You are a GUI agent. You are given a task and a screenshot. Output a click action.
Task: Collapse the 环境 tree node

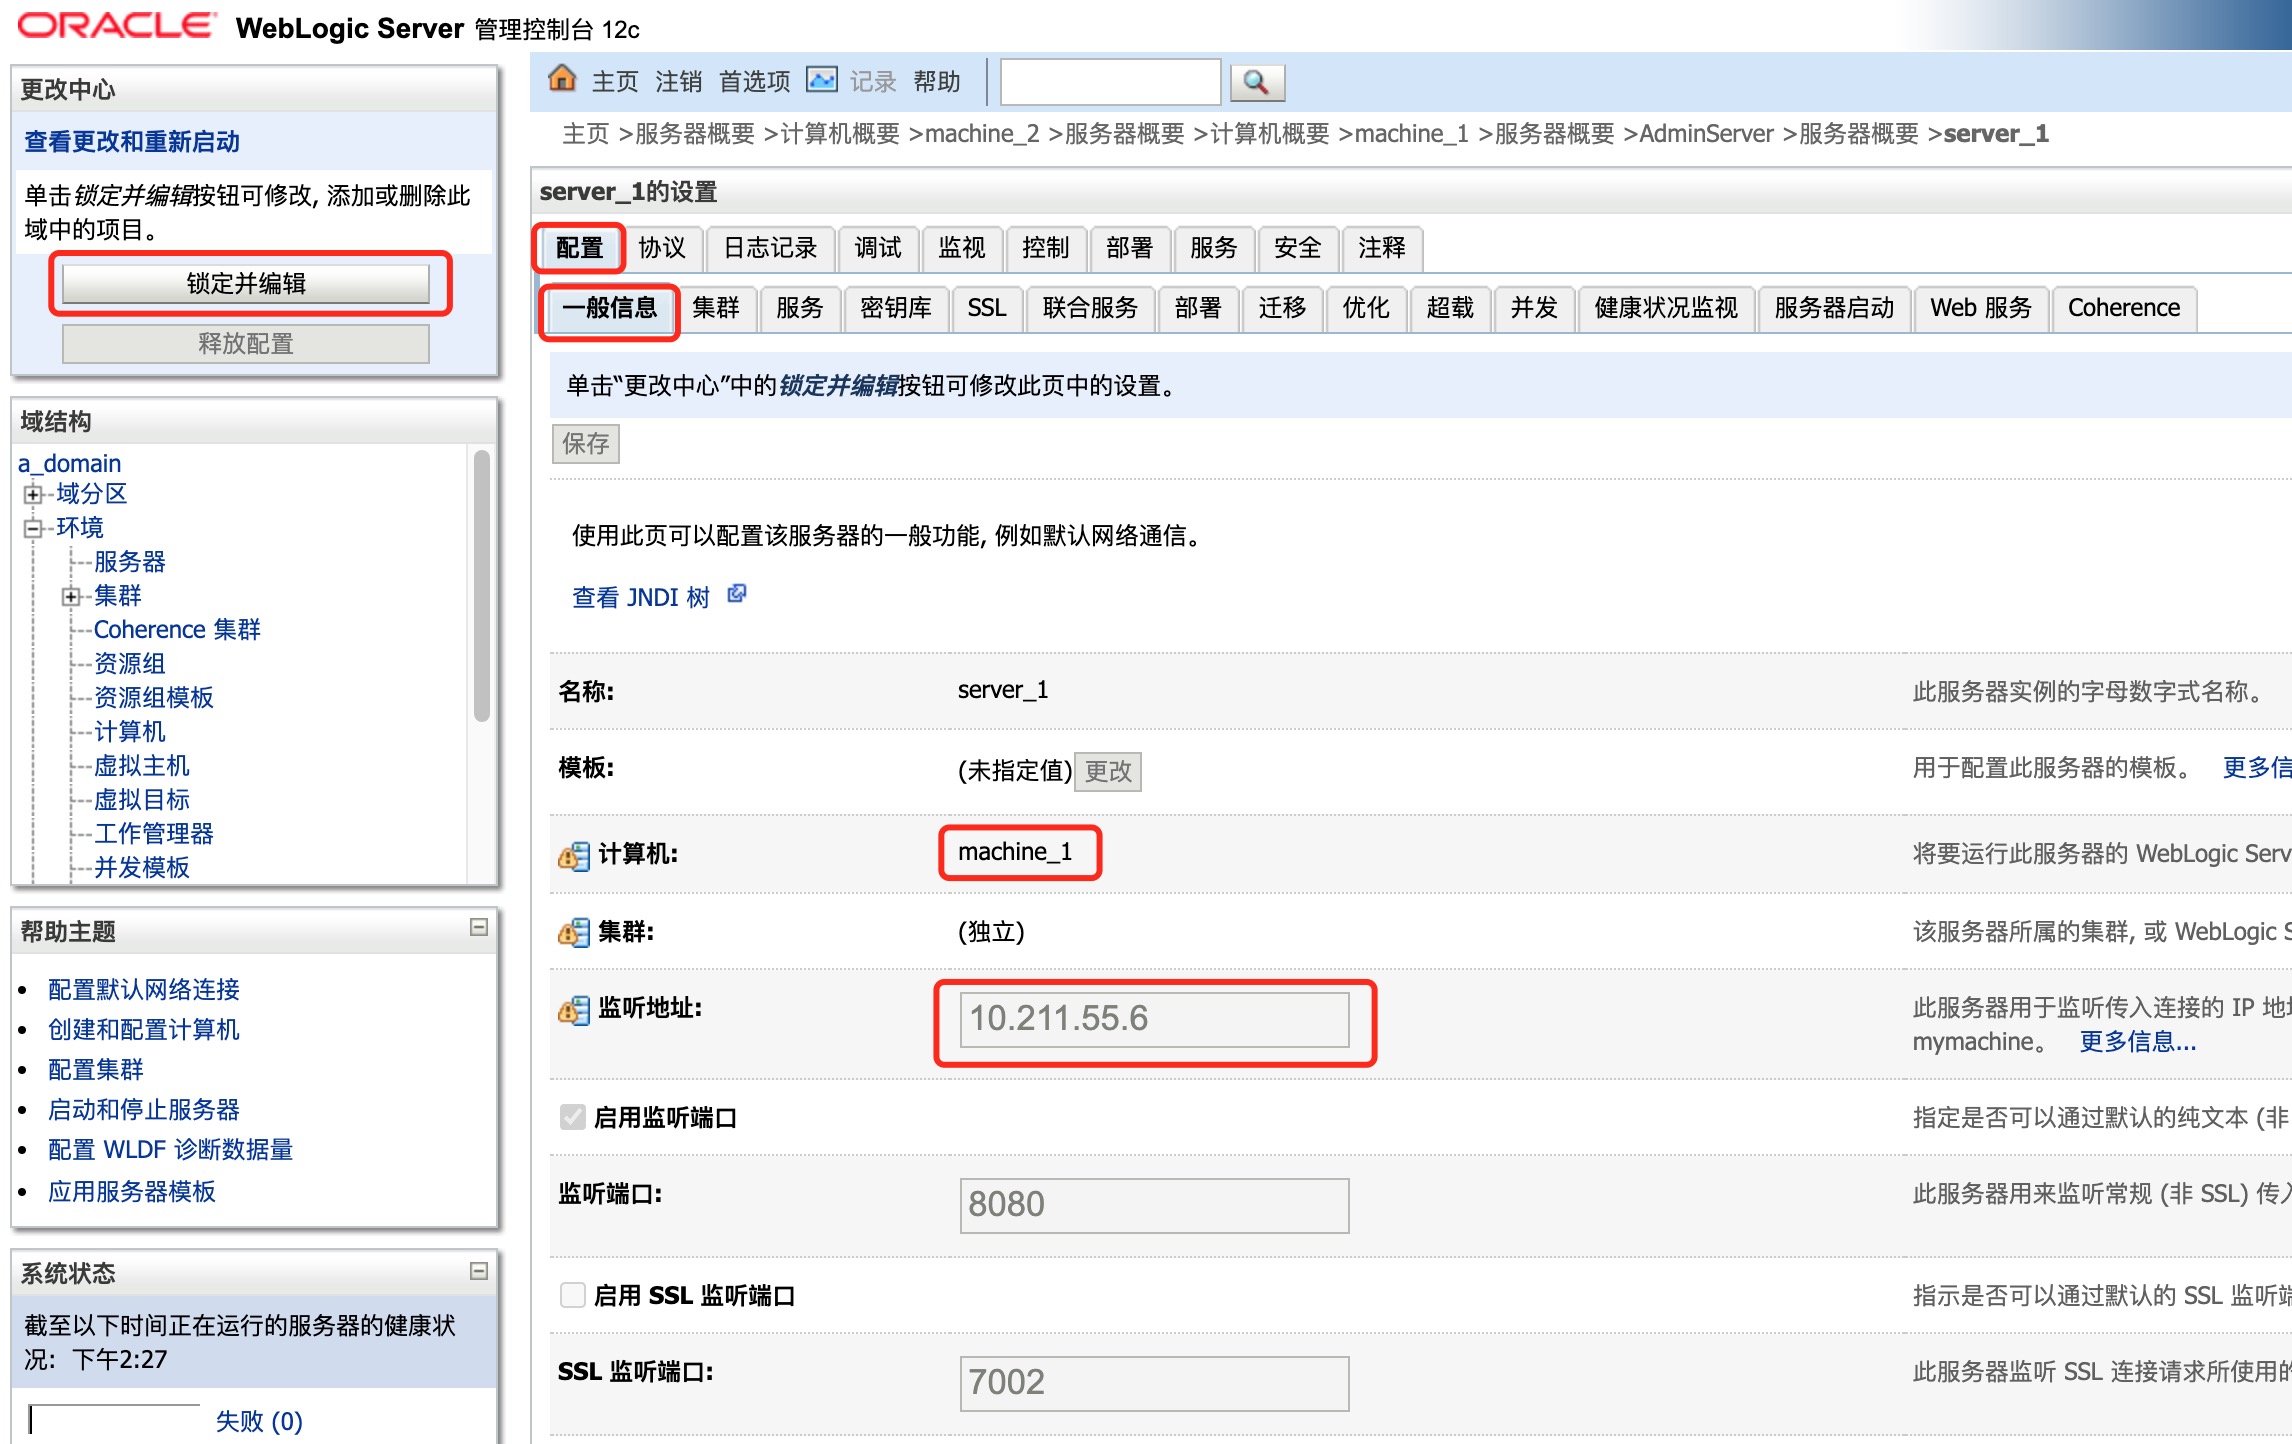coord(33,528)
